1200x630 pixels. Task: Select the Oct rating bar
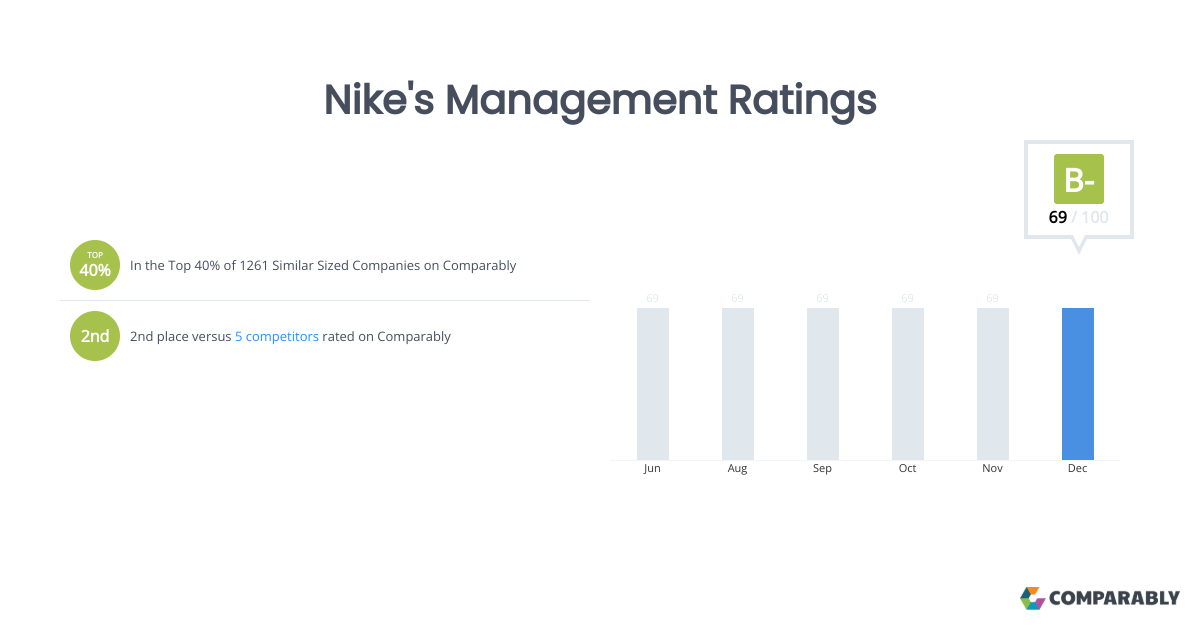(x=908, y=383)
